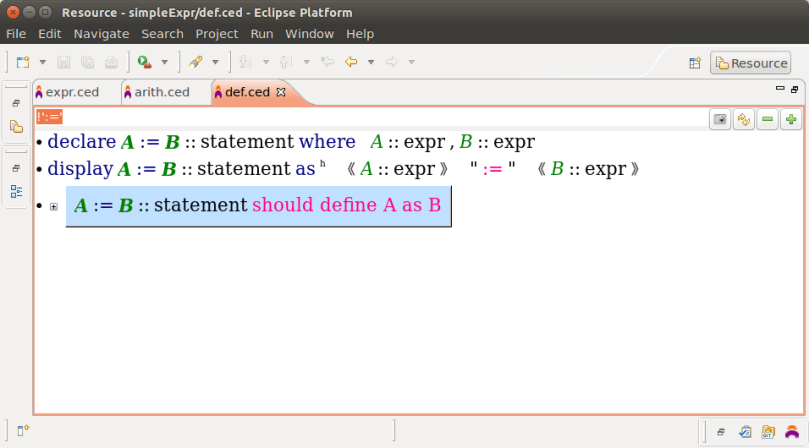Open the Project Explorer fast view icon
Screen dimensions: 809x448
(16, 127)
